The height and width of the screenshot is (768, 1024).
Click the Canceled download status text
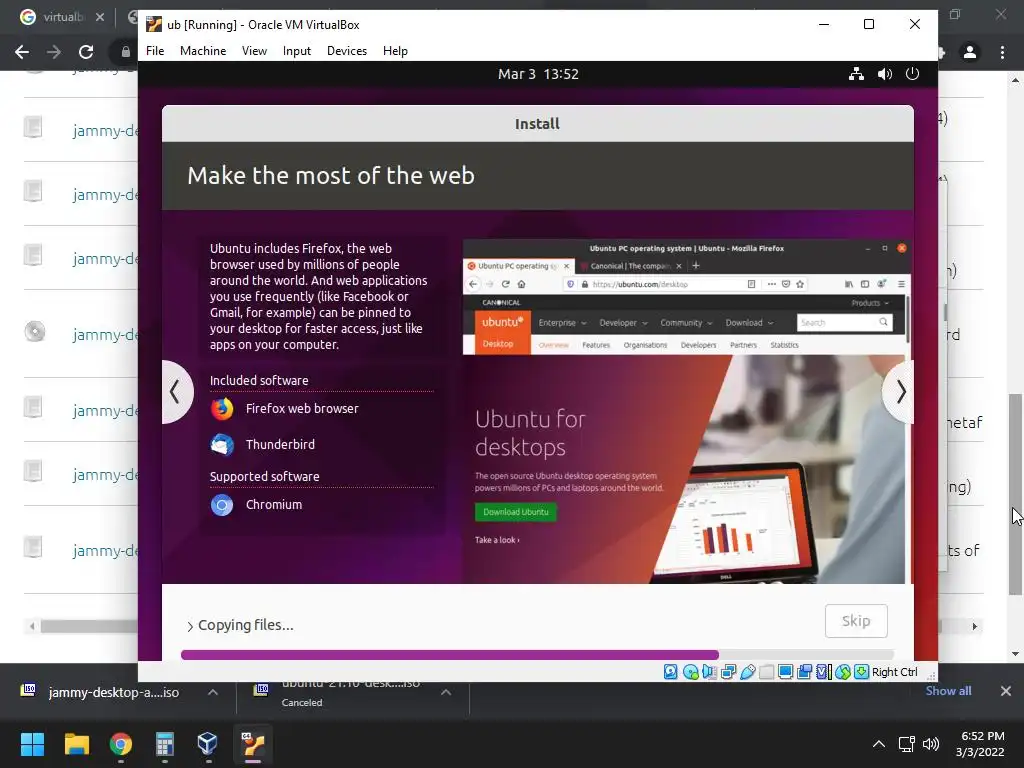tap(302, 703)
